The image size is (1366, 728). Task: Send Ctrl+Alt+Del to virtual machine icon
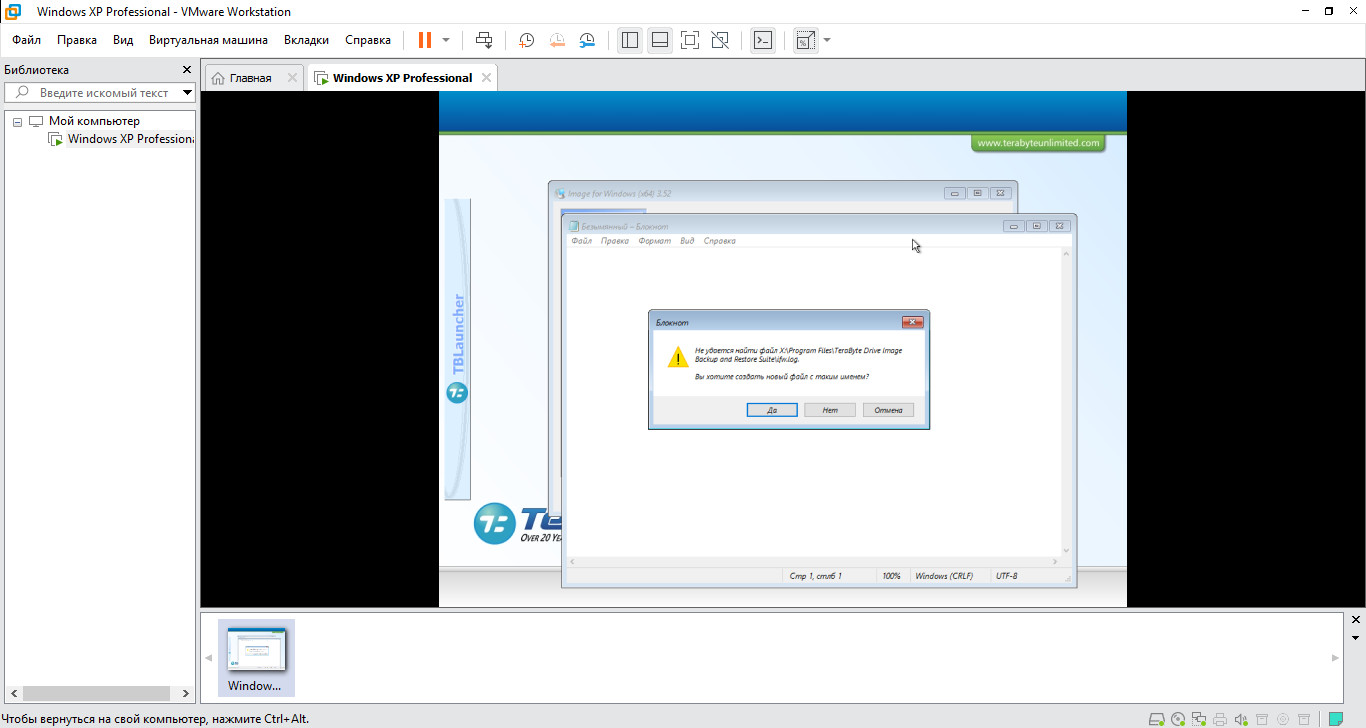click(x=484, y=40)
